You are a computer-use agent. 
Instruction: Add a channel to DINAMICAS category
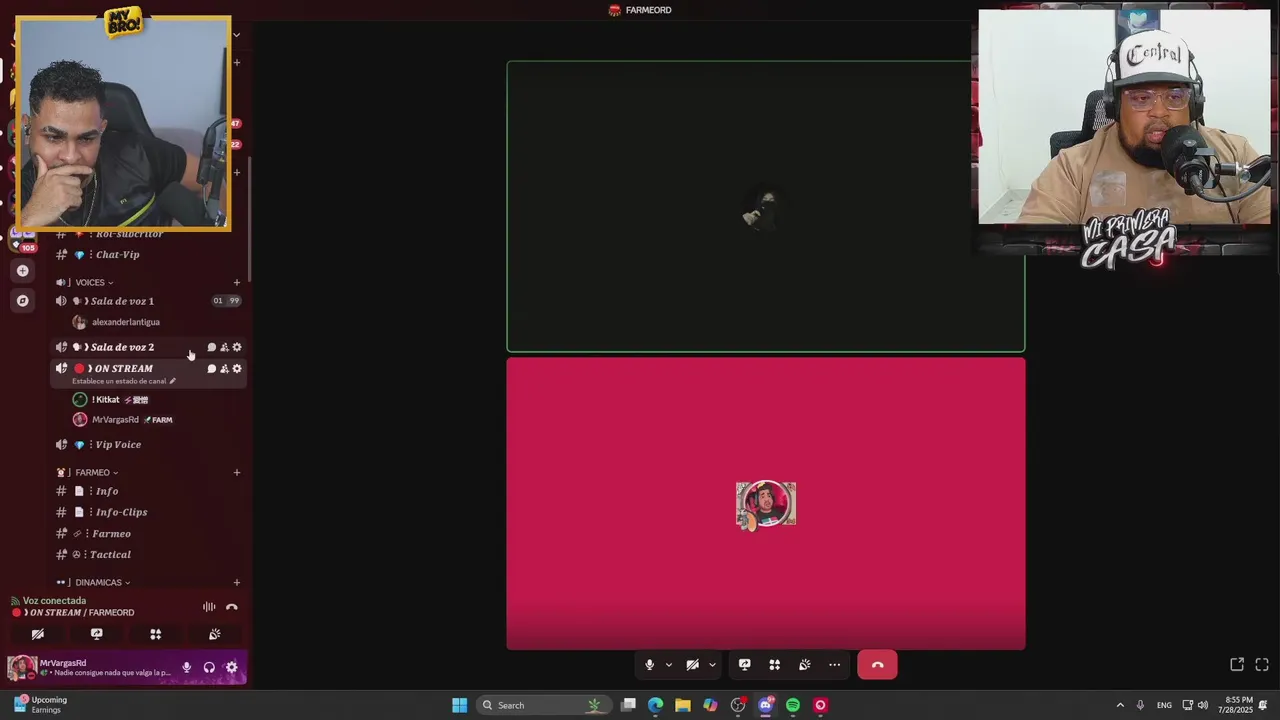pyautogui.click(x=237, y=583)
